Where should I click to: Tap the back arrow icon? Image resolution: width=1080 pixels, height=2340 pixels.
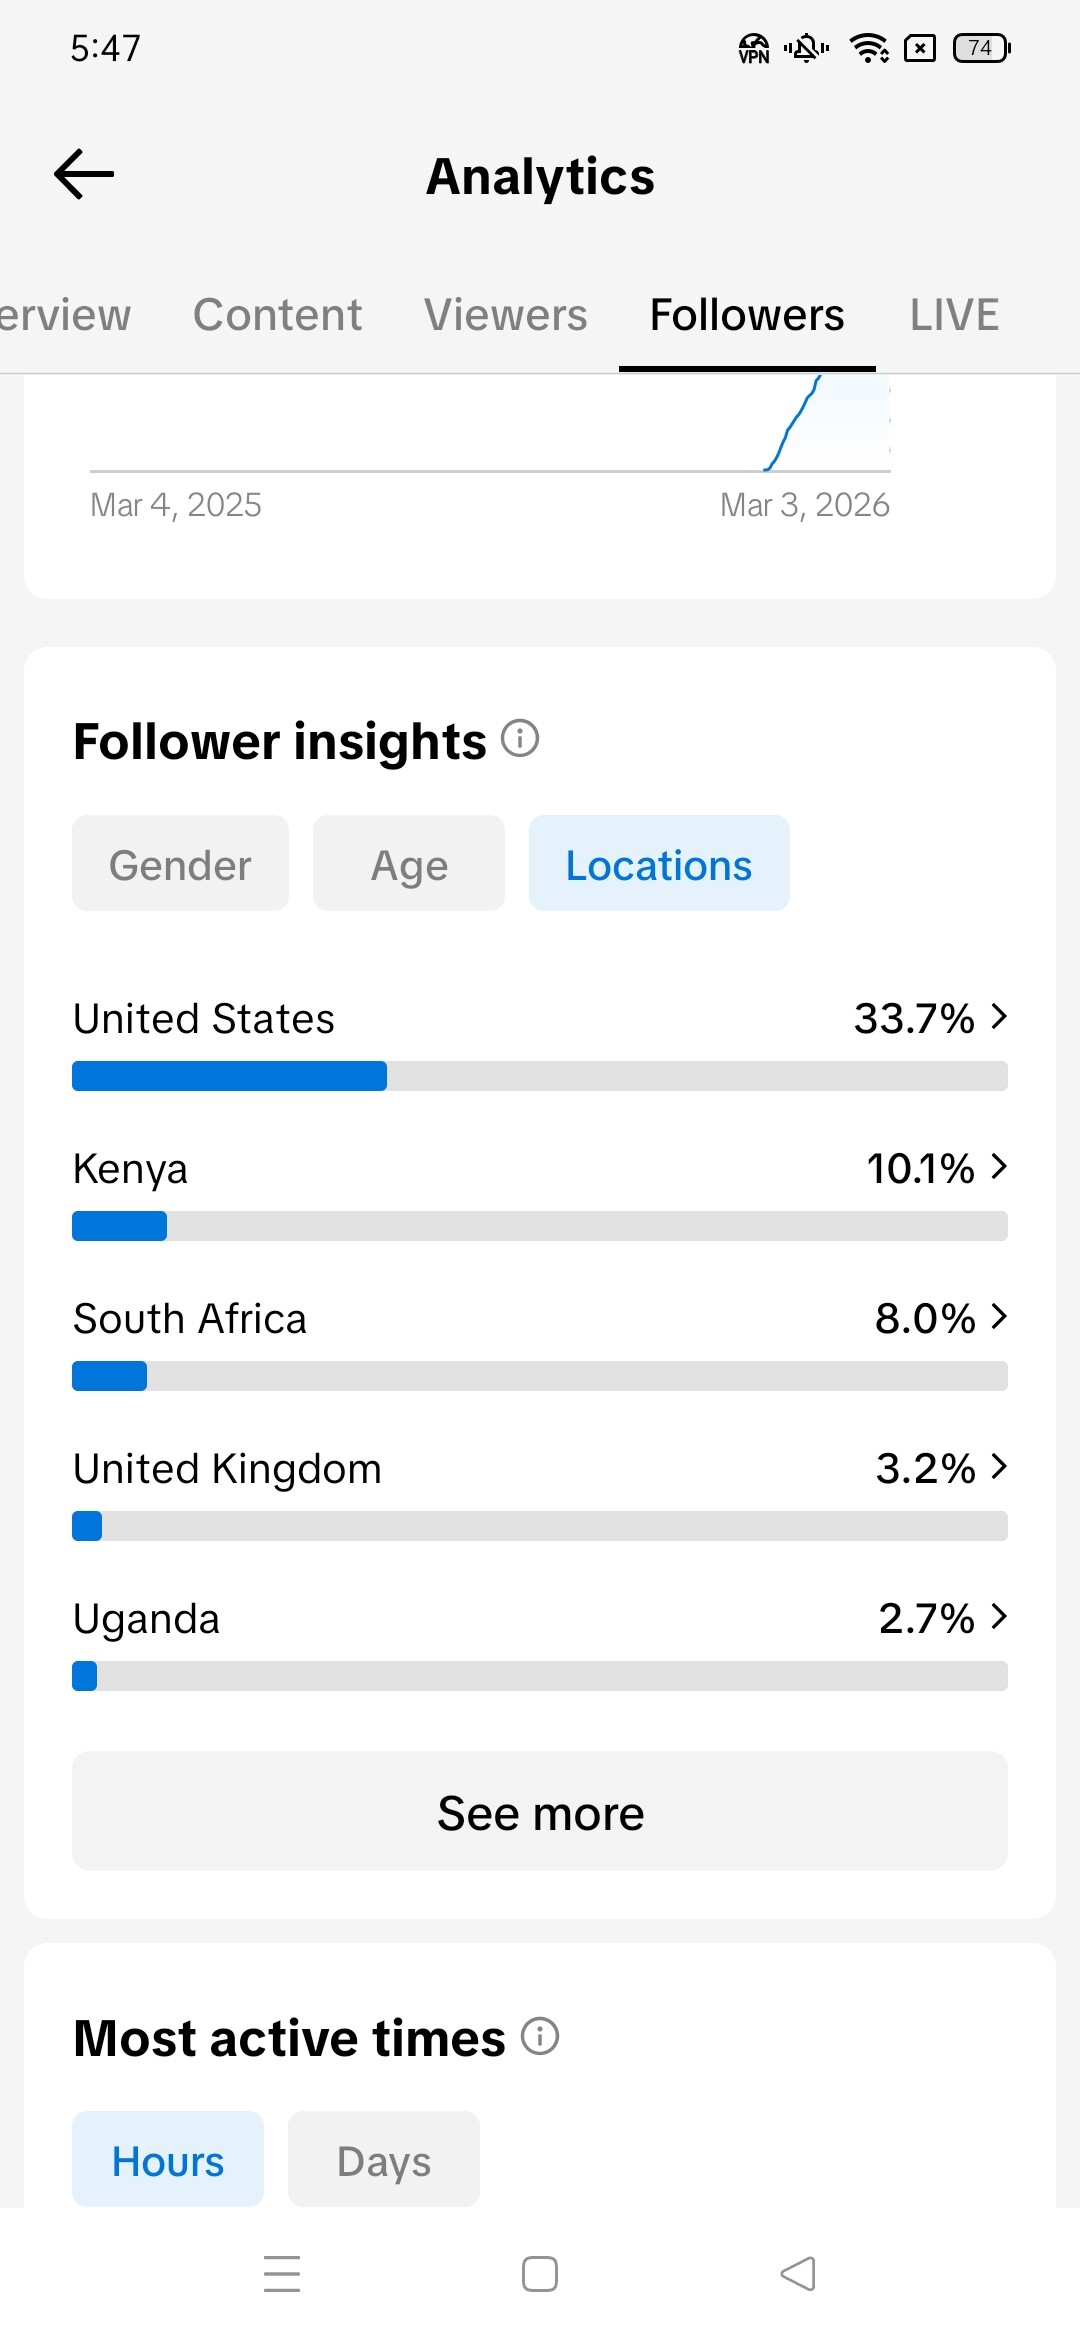84,175
